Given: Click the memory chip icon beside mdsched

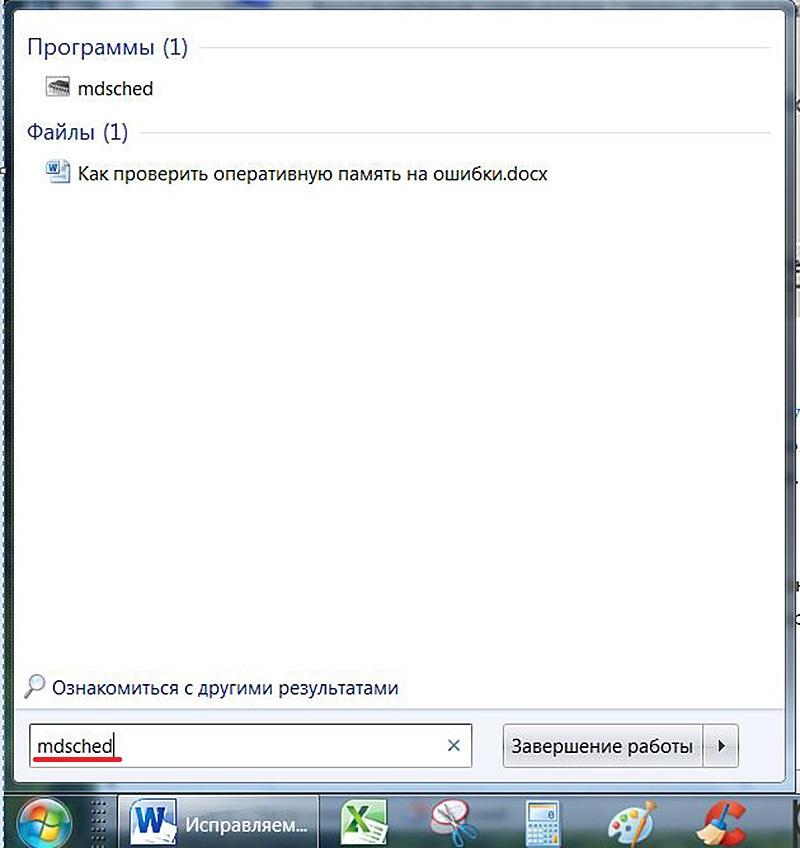Looking at the screenshot, I should (58, 87).
